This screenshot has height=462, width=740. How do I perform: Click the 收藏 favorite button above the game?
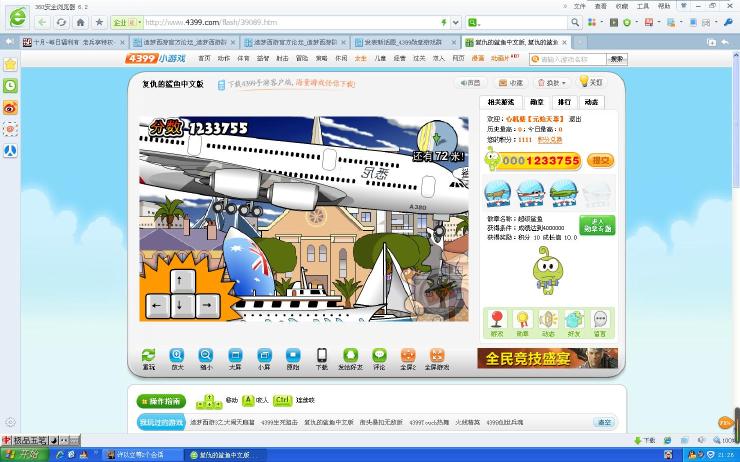512,83
